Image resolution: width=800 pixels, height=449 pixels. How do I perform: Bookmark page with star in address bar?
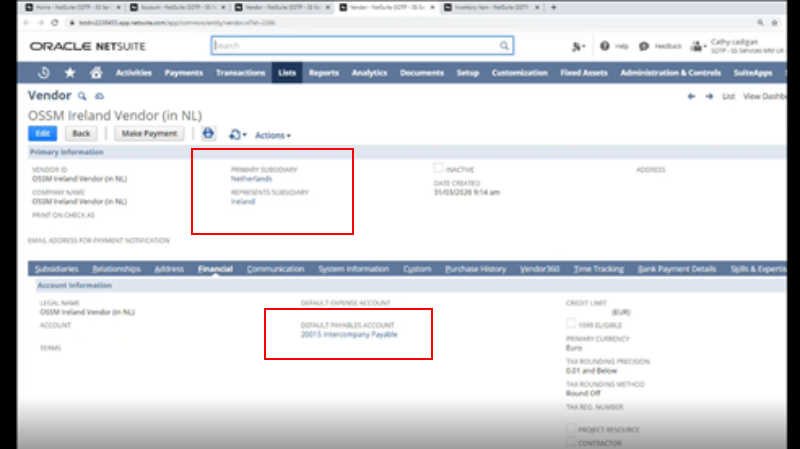click(774, 22)
